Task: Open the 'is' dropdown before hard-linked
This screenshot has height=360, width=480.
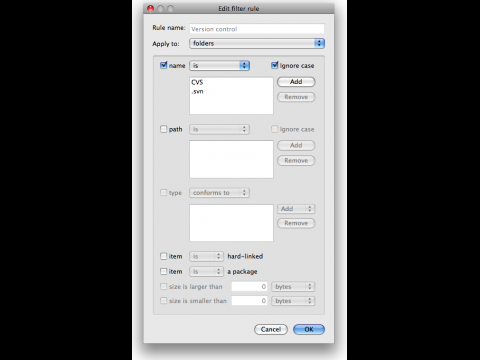Action: (206, 256)
